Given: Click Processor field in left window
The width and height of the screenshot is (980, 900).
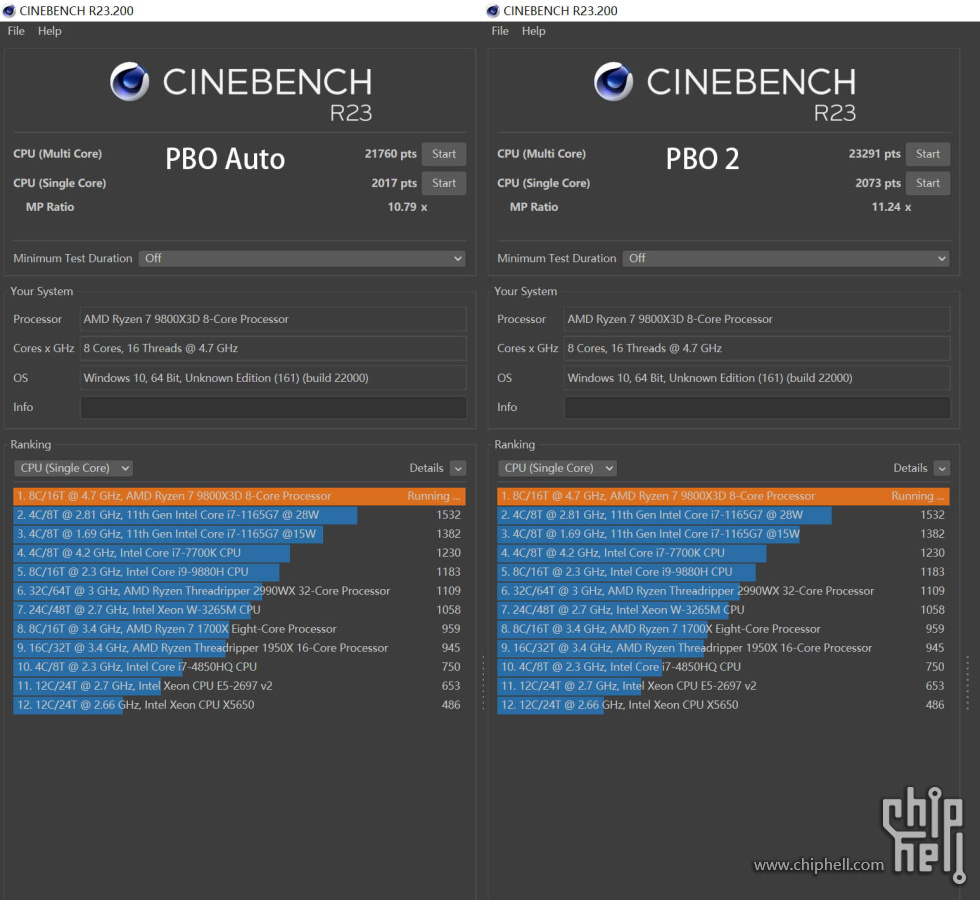Looking at the screenshot, I should click(273, 319).
